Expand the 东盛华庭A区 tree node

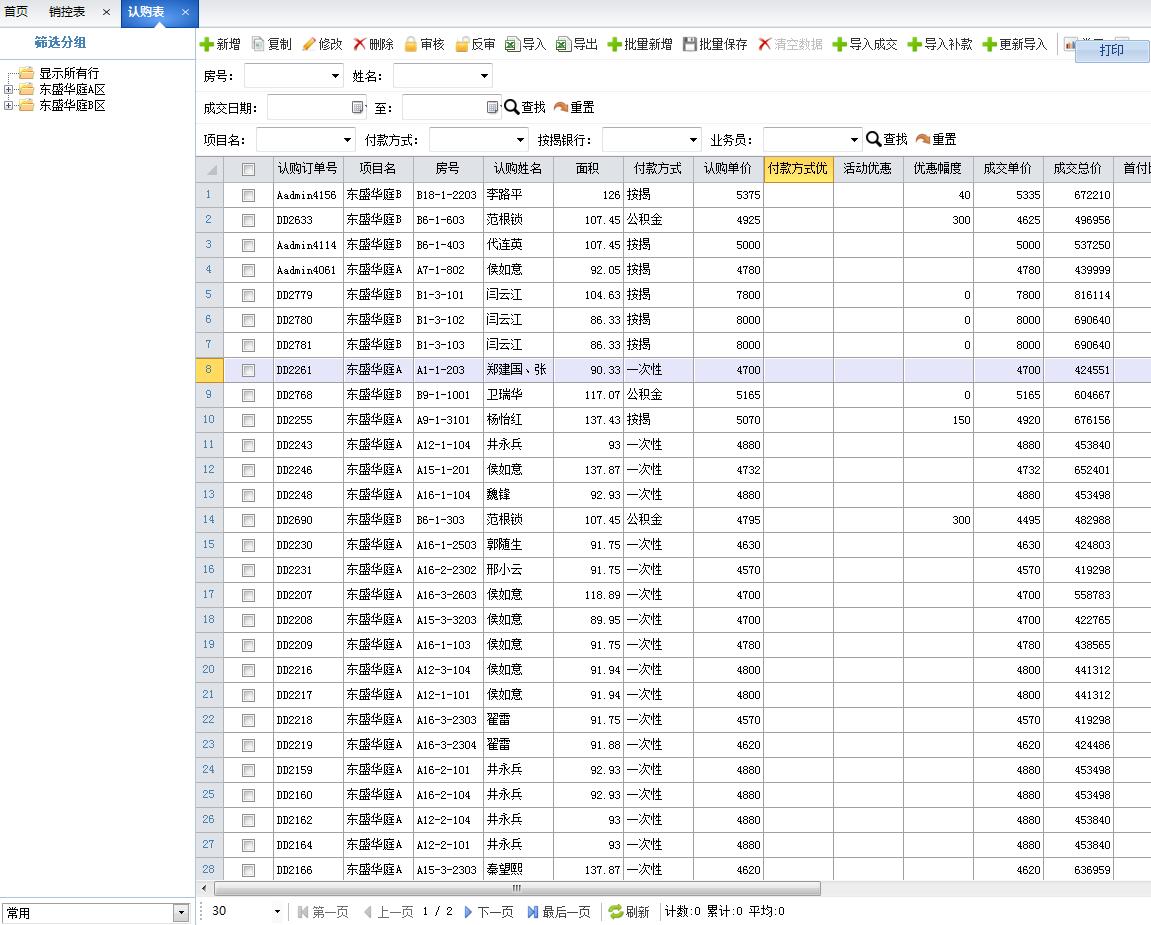click(8, 90)
